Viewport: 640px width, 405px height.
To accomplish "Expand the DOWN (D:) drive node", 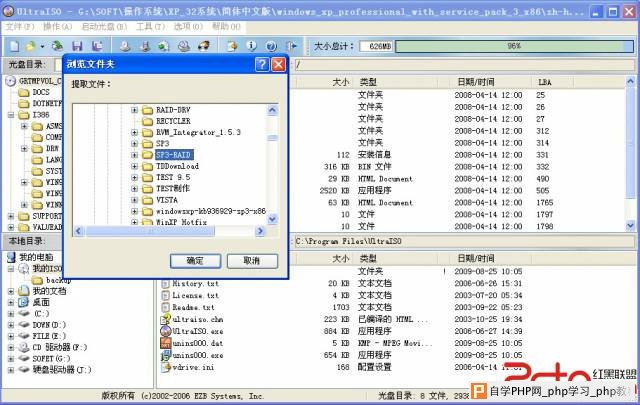I will point(11,325).
